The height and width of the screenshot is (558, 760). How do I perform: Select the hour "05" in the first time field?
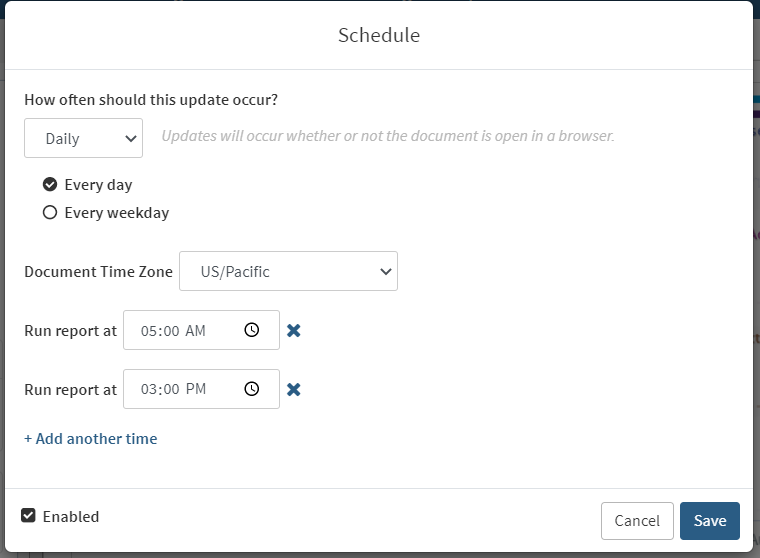click(150, 331)
